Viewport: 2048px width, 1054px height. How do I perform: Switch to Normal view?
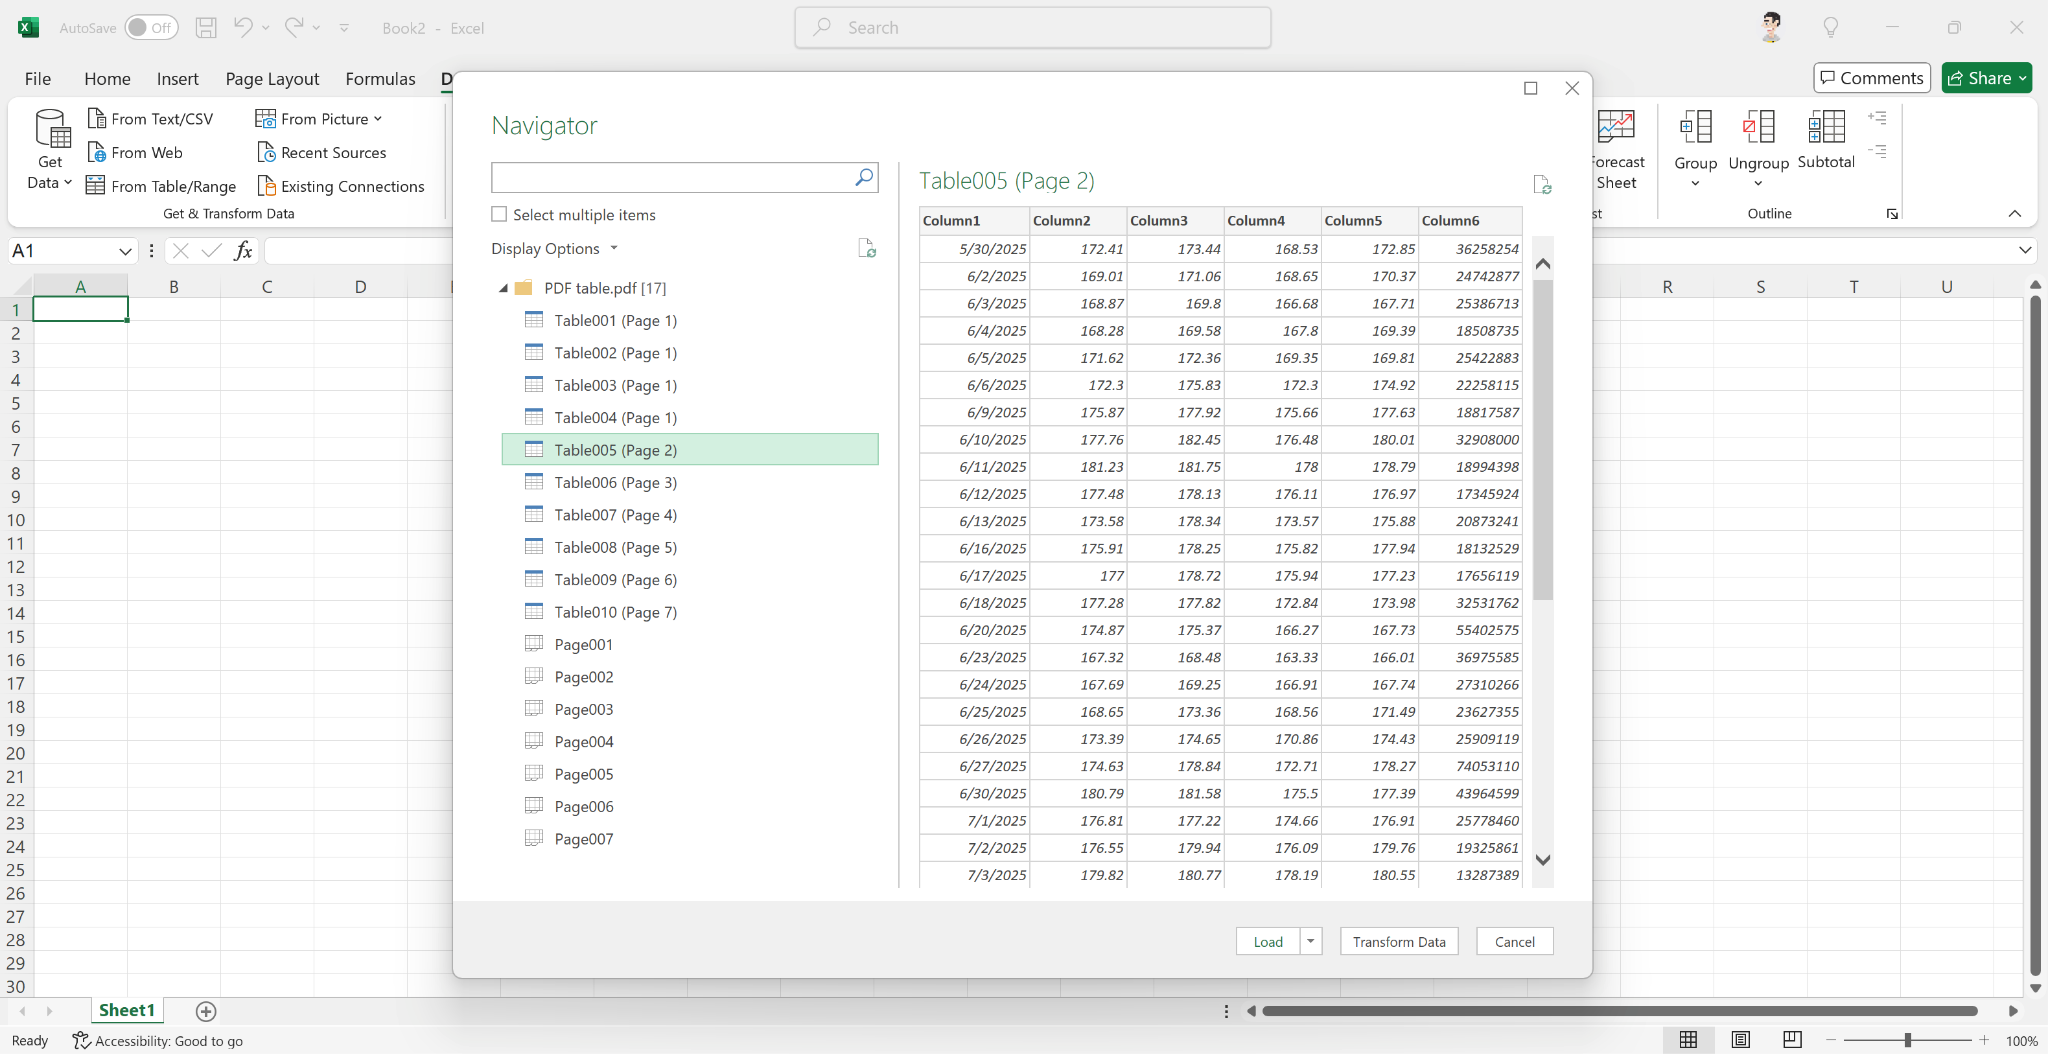(1688, 1040)
